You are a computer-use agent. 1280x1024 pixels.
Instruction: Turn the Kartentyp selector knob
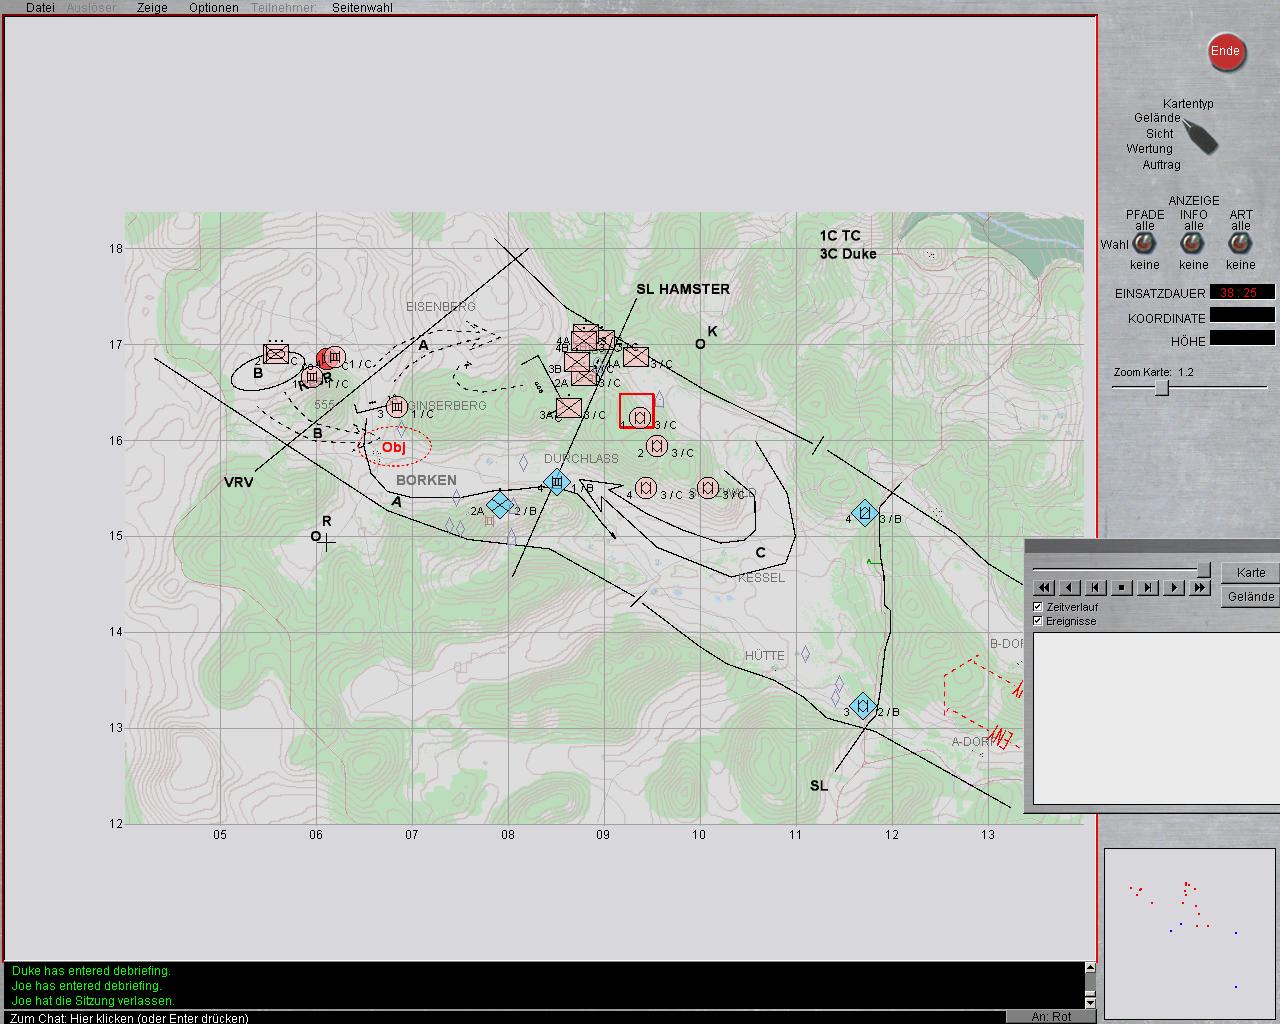click(x=1199, y=135)
